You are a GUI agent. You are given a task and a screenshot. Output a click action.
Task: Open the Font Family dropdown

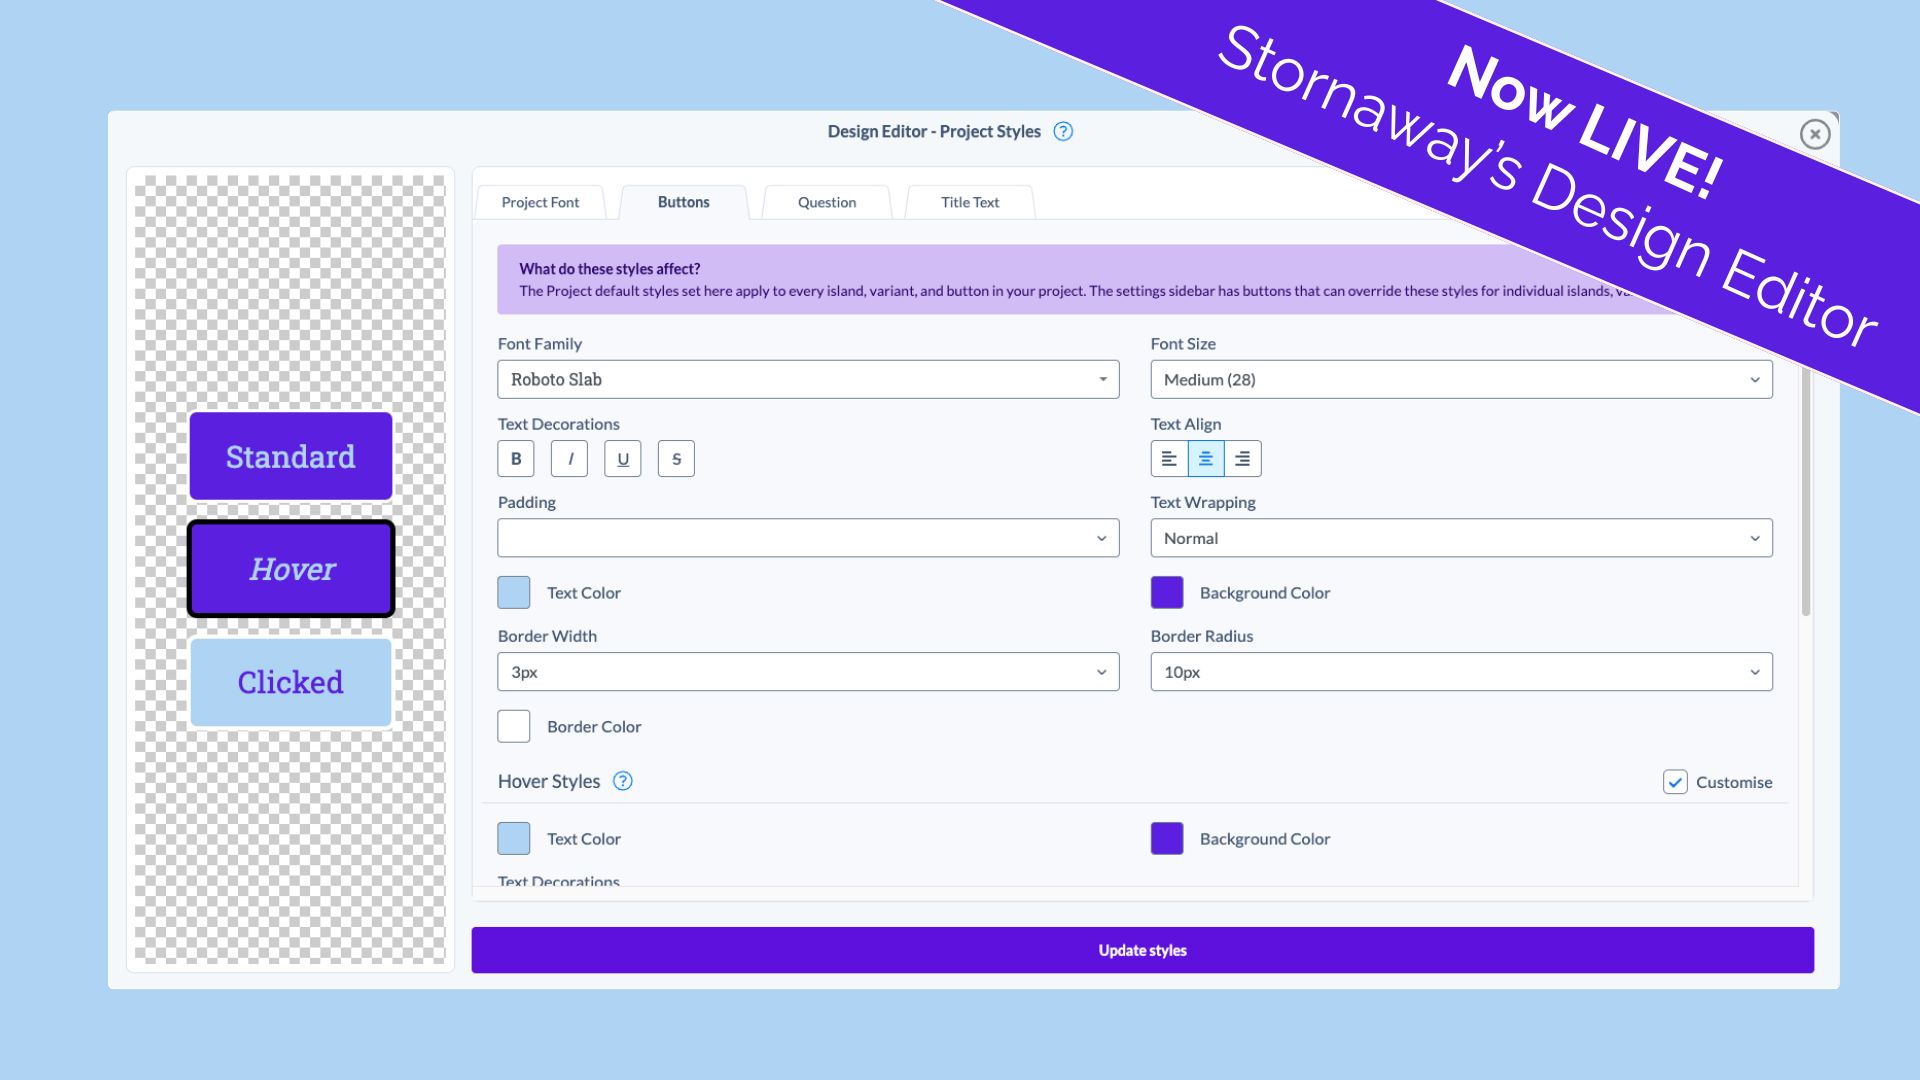pyautogui.click(x=808, y=380)
